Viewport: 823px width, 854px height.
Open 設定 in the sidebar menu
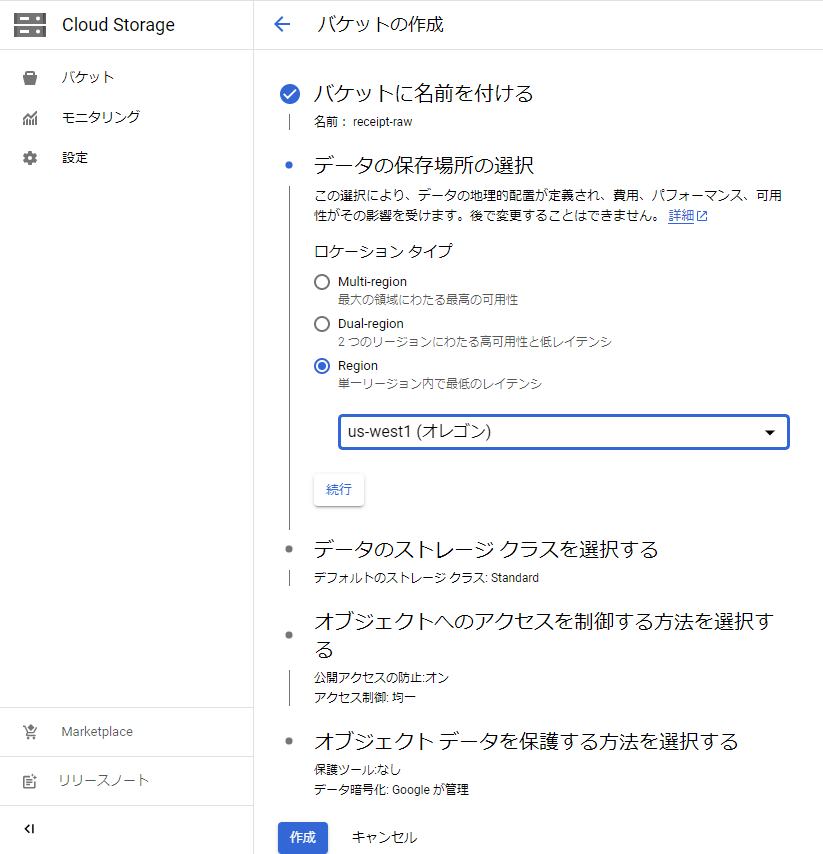coord(75,157)
